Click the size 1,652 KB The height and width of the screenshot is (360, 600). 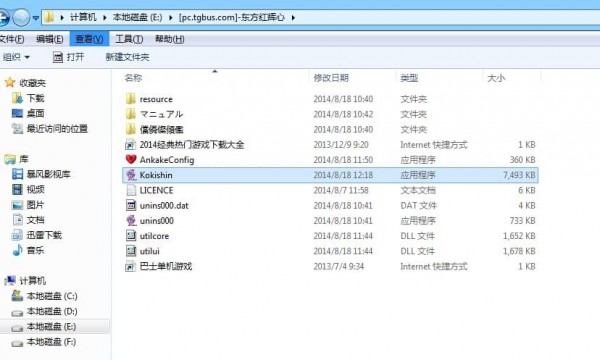(519, 236)
